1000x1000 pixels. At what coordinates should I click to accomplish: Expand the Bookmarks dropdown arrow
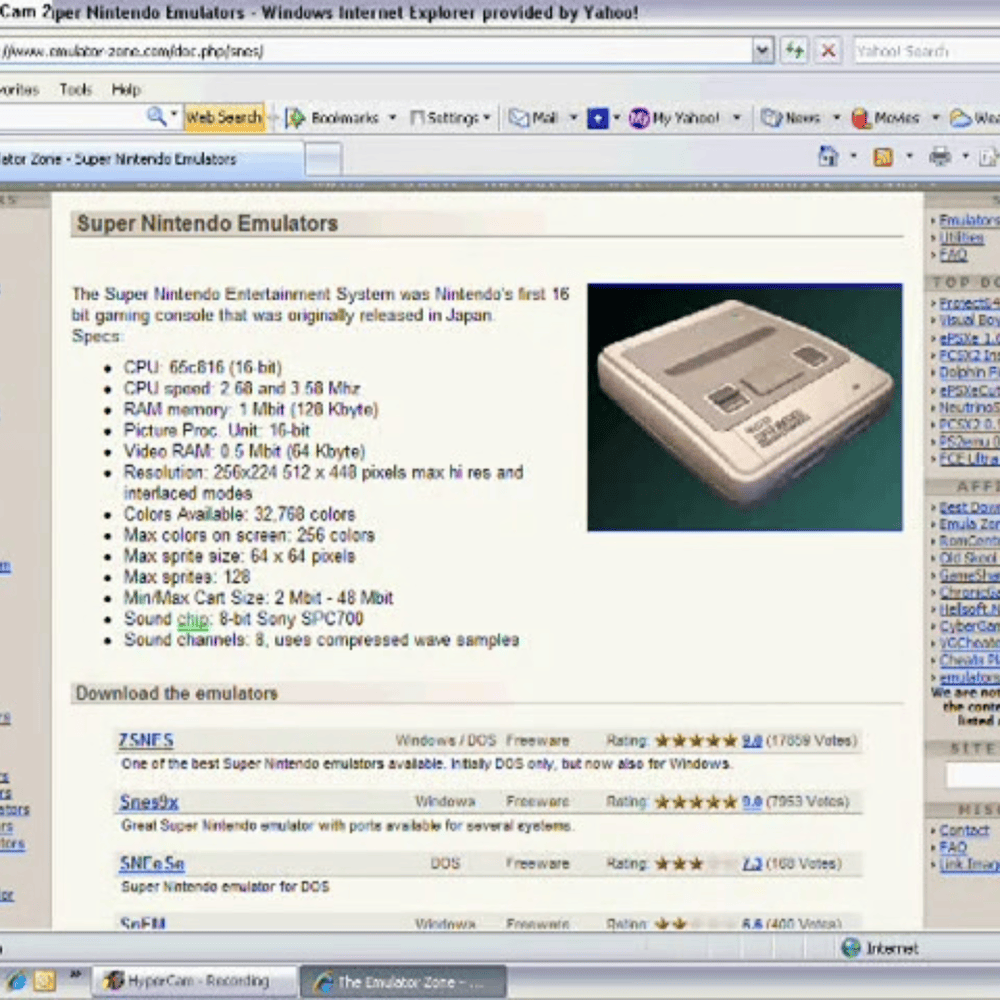(x=392, y=118)
